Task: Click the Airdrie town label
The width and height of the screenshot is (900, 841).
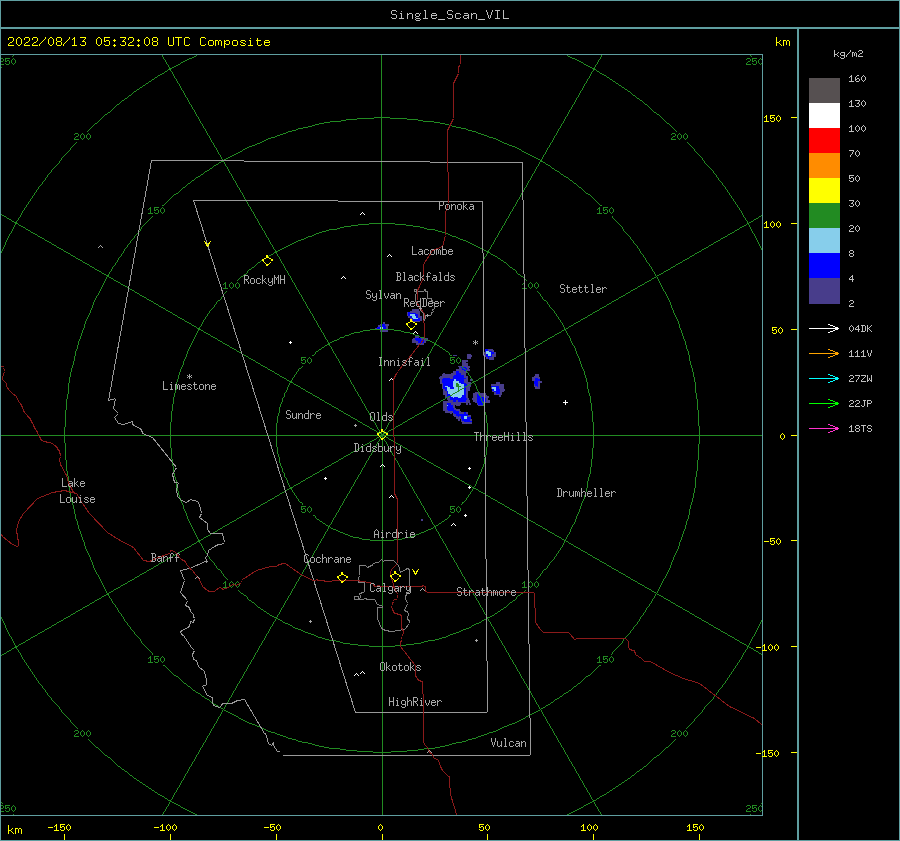Action: (x=394, y=534)
